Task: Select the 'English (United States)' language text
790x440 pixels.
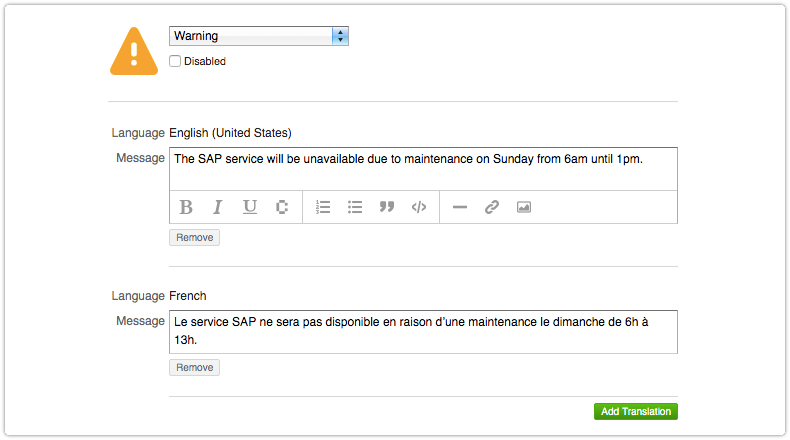Action: click(x=230, y=133)
